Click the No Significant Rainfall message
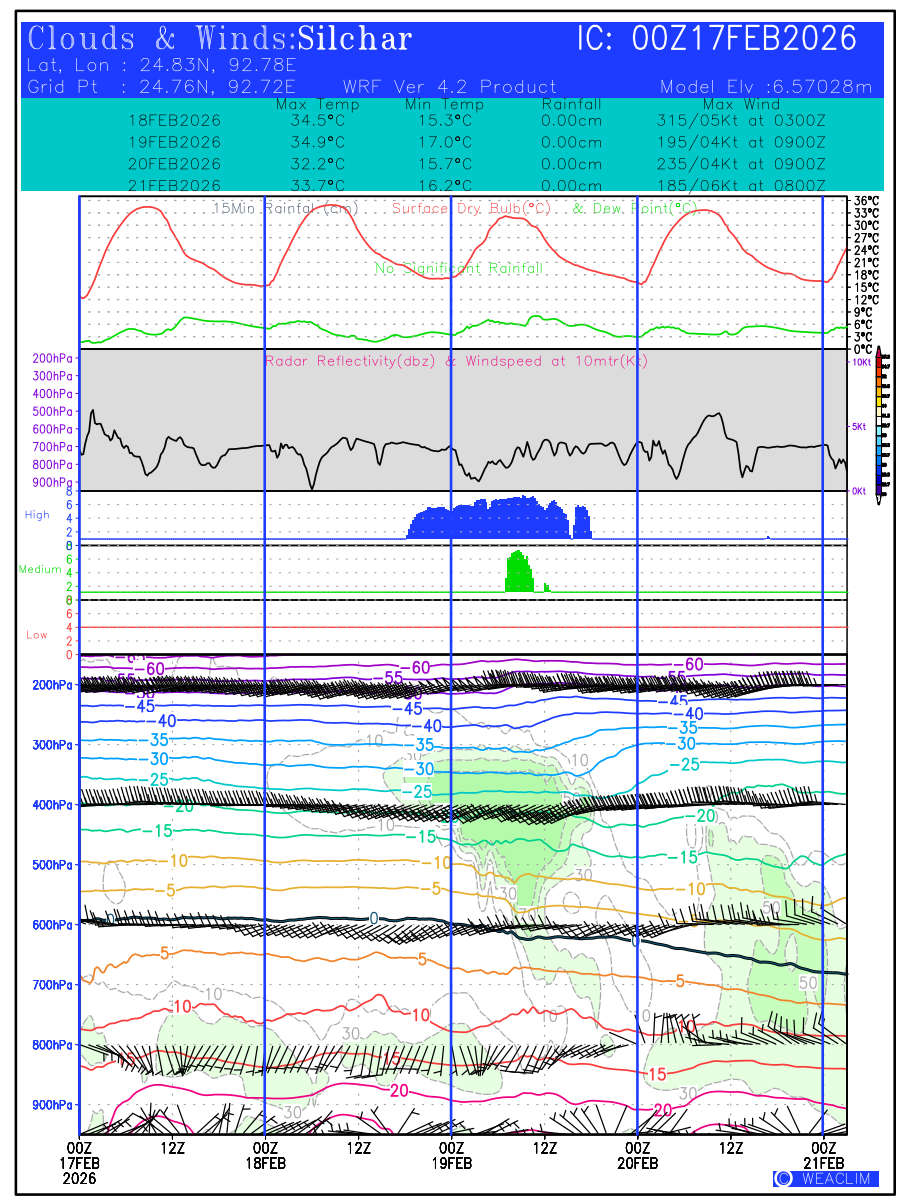 459,269
